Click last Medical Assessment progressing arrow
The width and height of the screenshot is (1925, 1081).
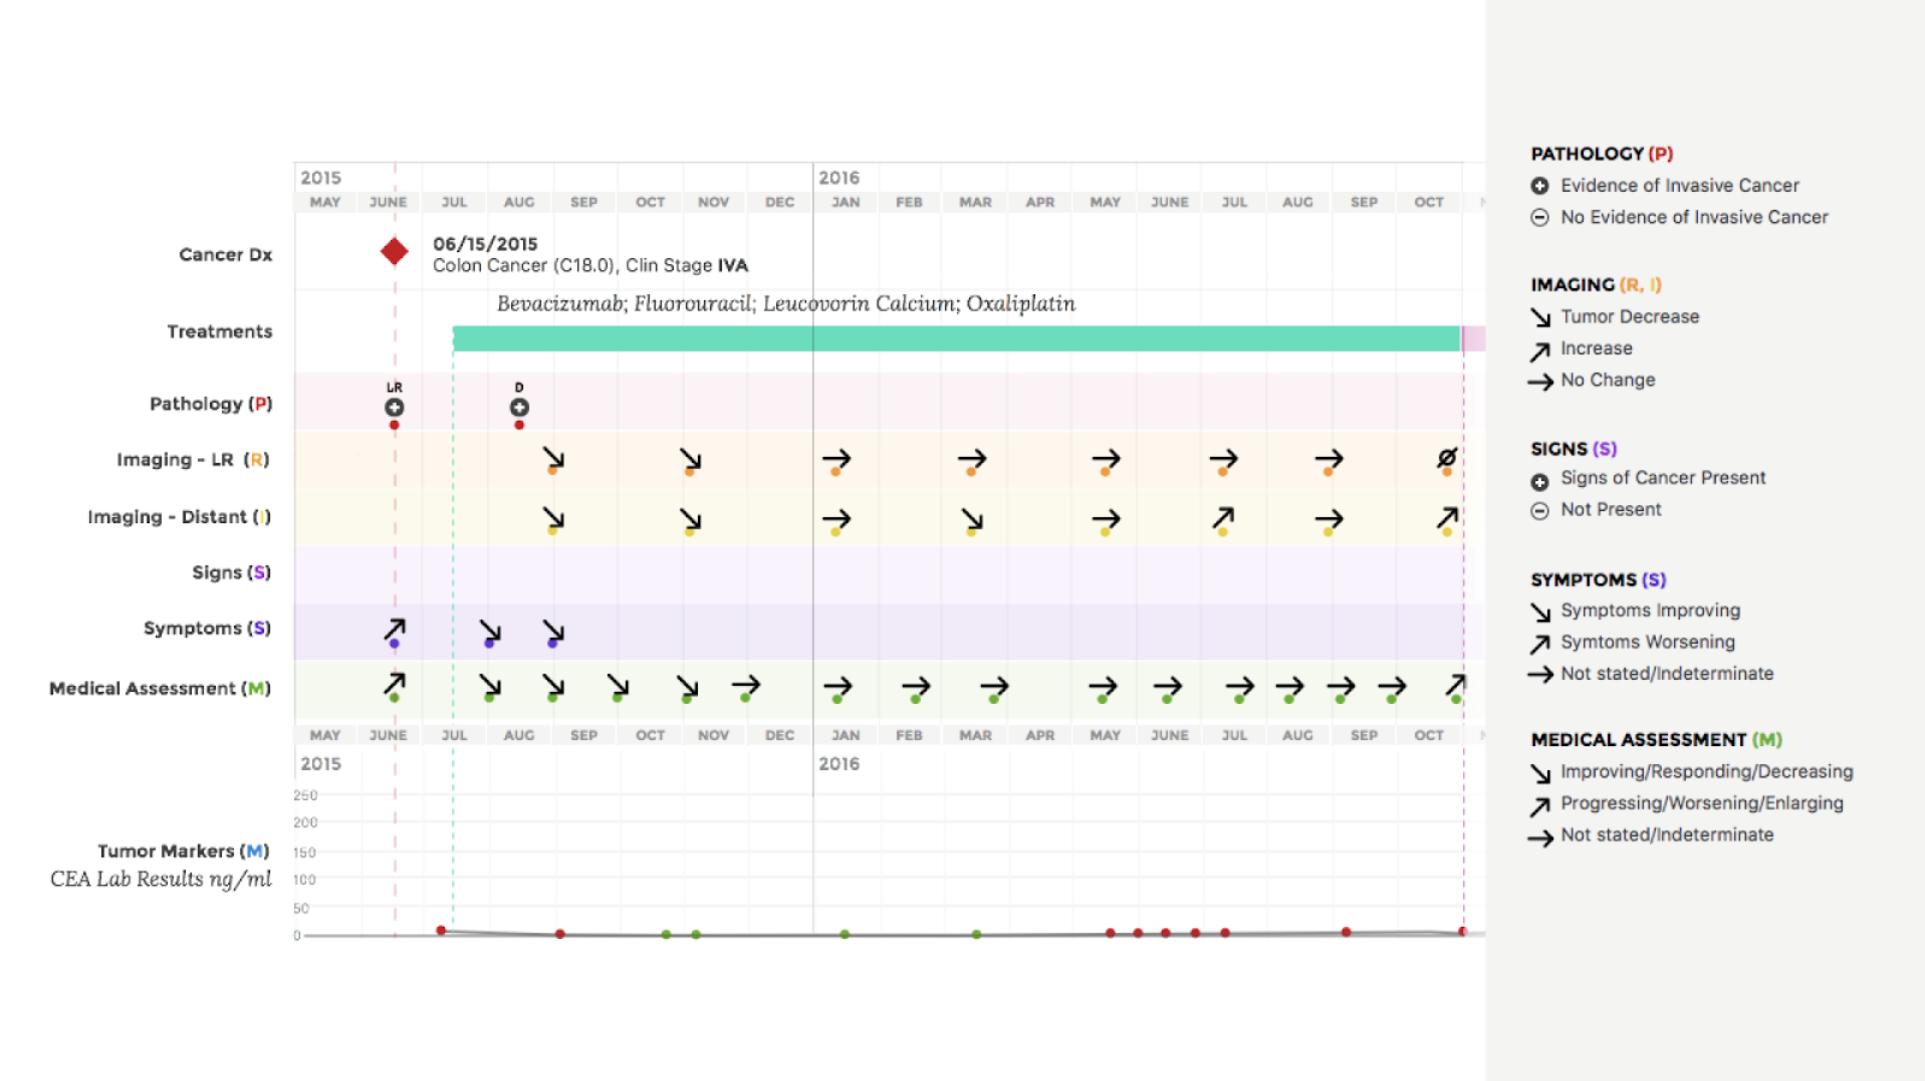click(1455, 685)
